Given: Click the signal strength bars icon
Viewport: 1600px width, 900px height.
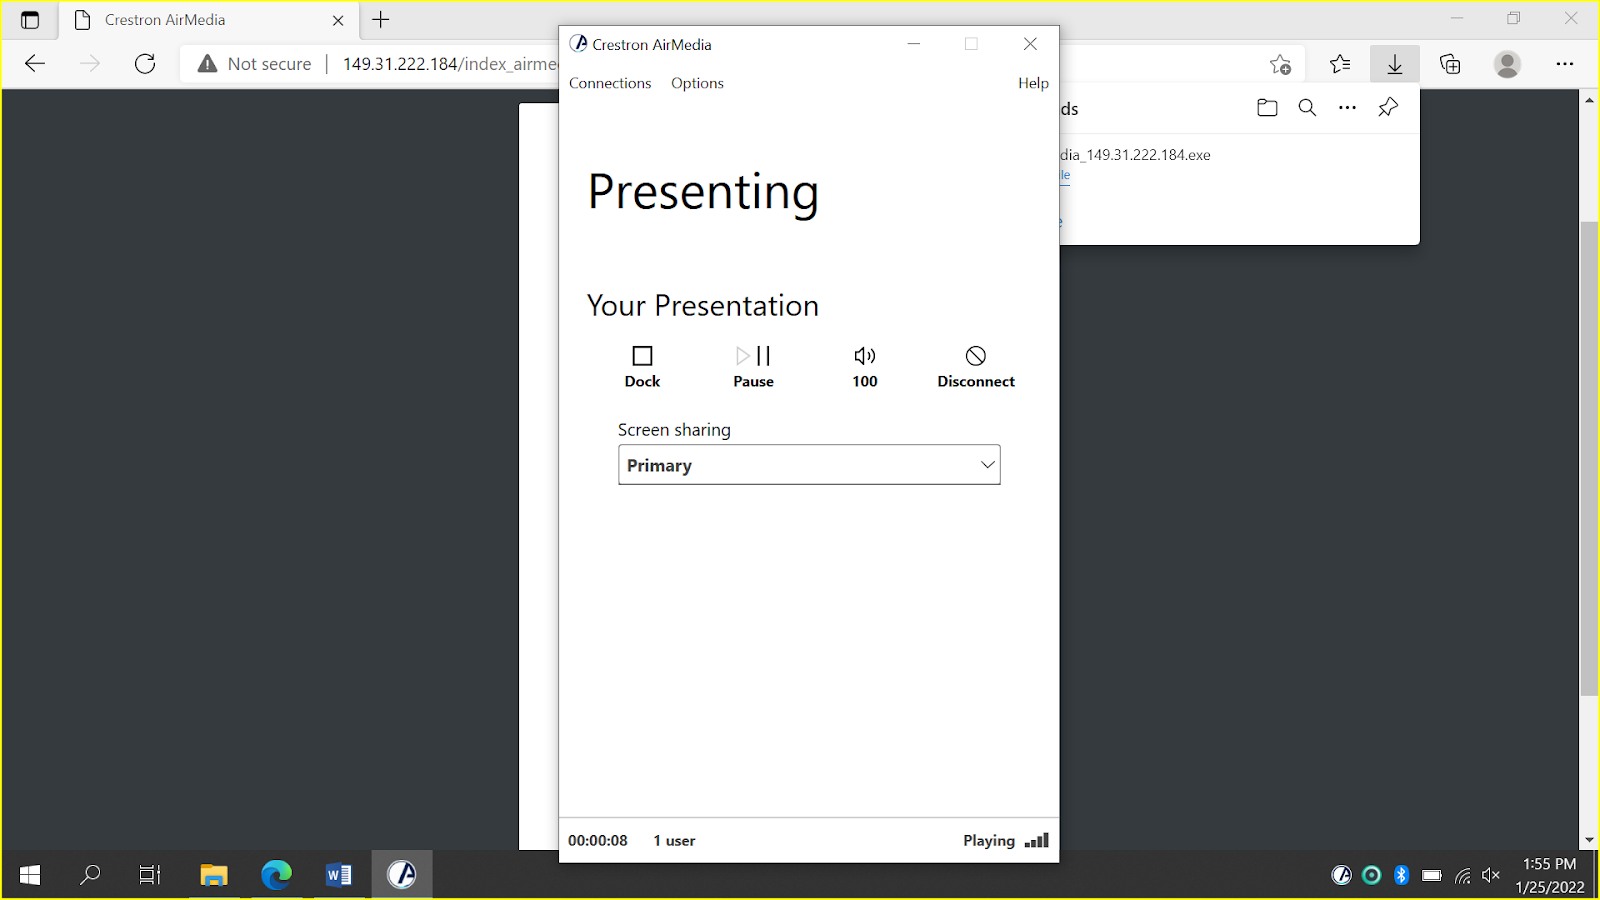Looking at the screenshot, I should (x=1037, y=840).
